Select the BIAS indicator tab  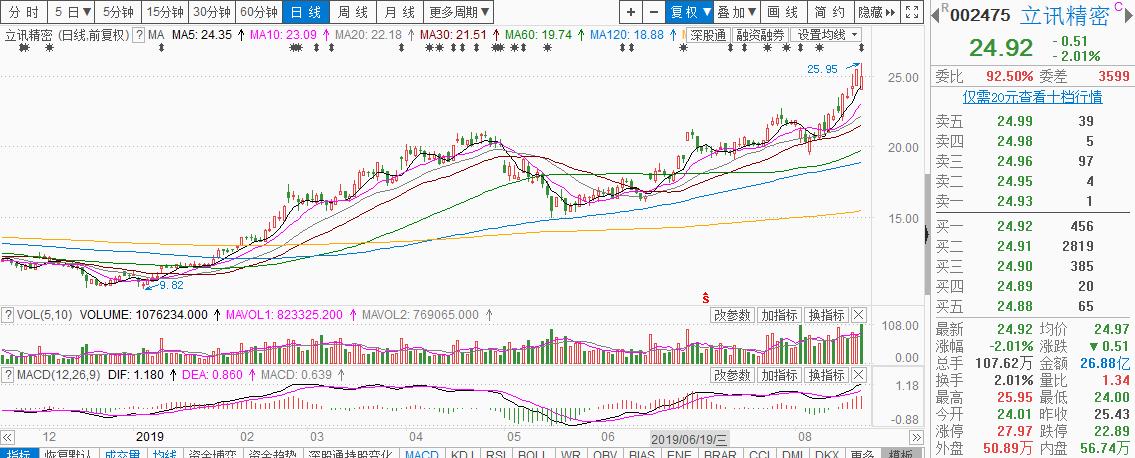[641, 453]
